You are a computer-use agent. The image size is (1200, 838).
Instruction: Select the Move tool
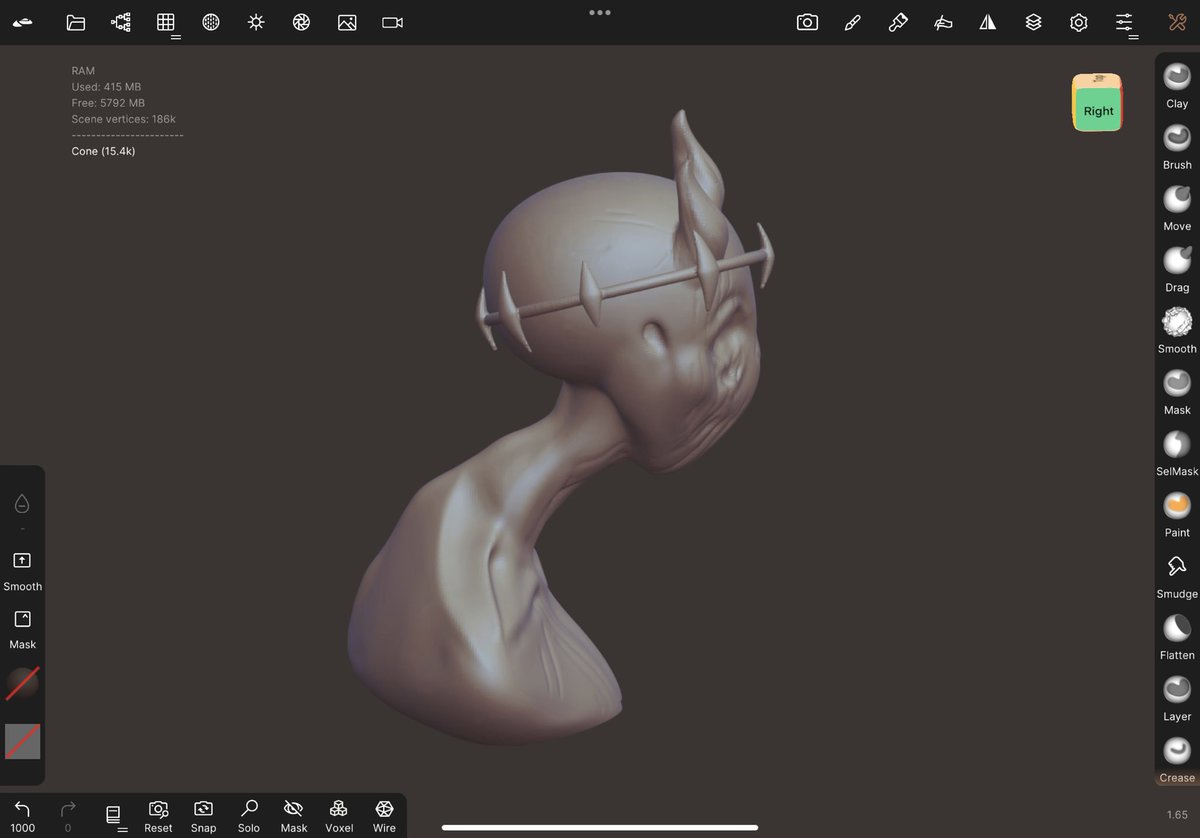click(1177, 206)
